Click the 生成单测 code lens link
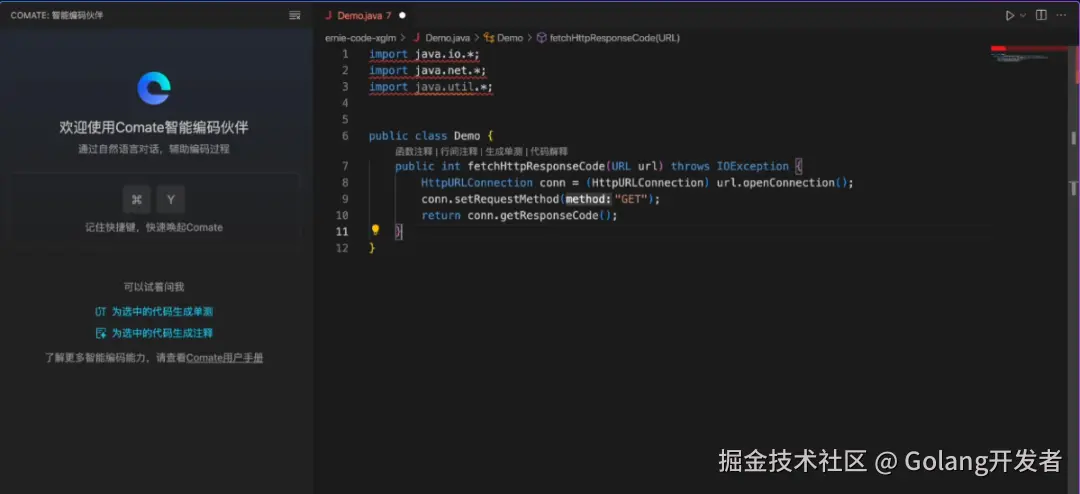Screen dimensions: 1080x494 pos(503,151)
